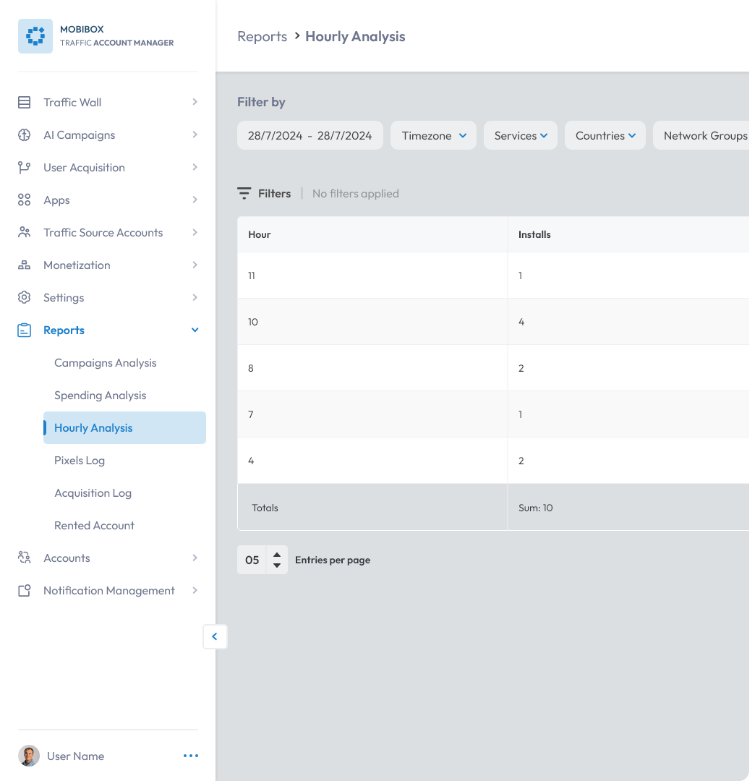
Task: Click the Monetization hierarchy icon
Action: tap(24, 265)
